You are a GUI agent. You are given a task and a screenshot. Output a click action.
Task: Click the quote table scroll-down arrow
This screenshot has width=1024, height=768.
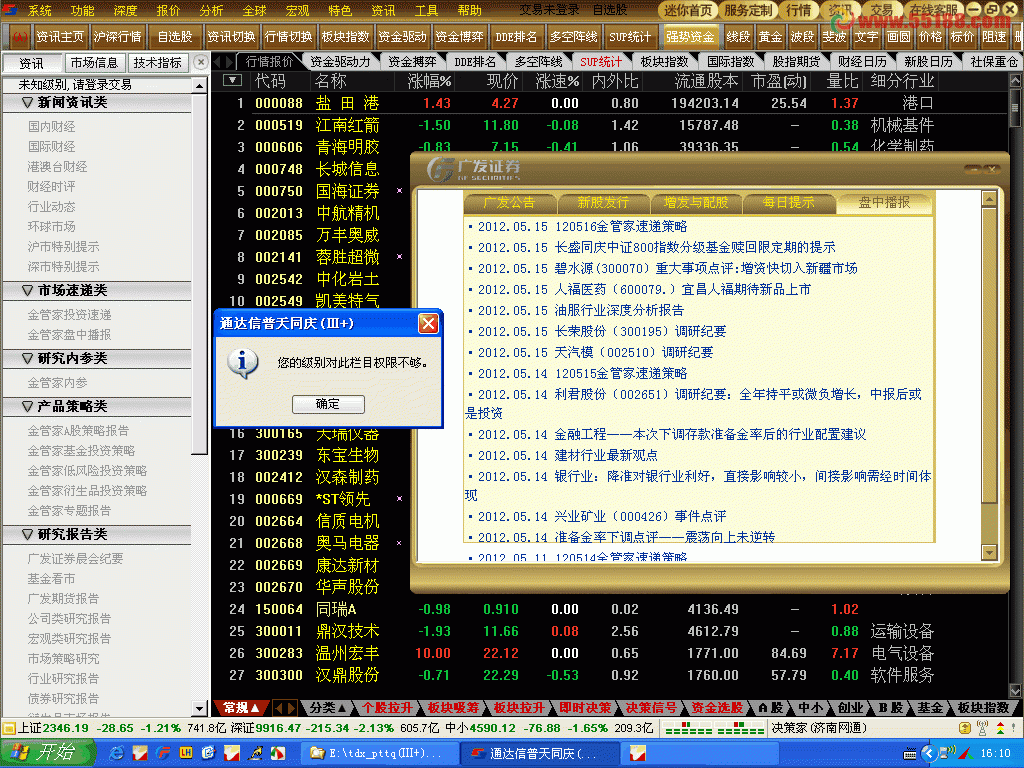coord(1016,690)
